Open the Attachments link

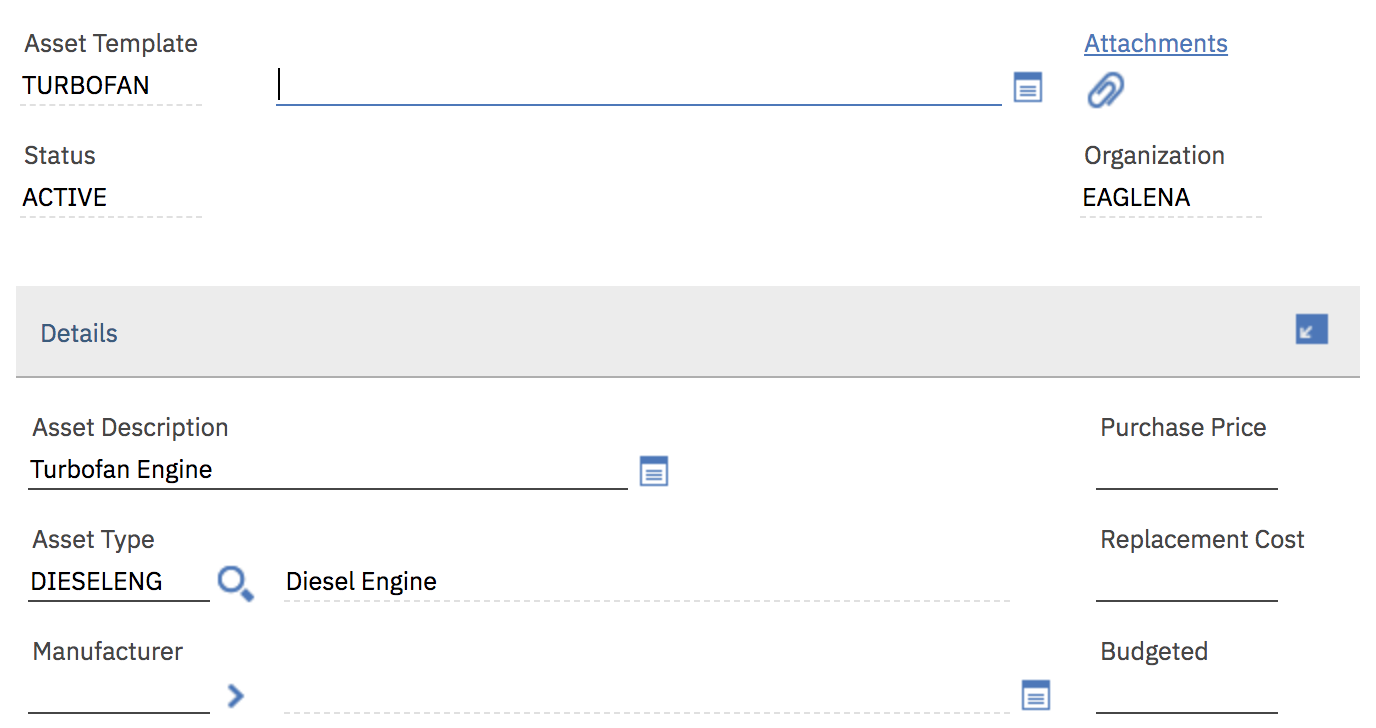1155,44
